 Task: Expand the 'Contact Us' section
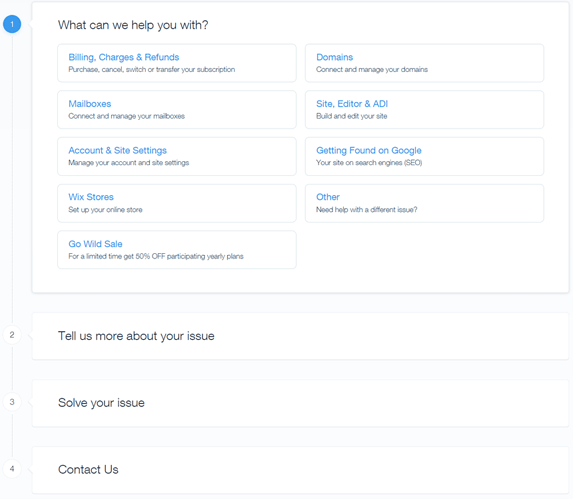coord(300,470)
